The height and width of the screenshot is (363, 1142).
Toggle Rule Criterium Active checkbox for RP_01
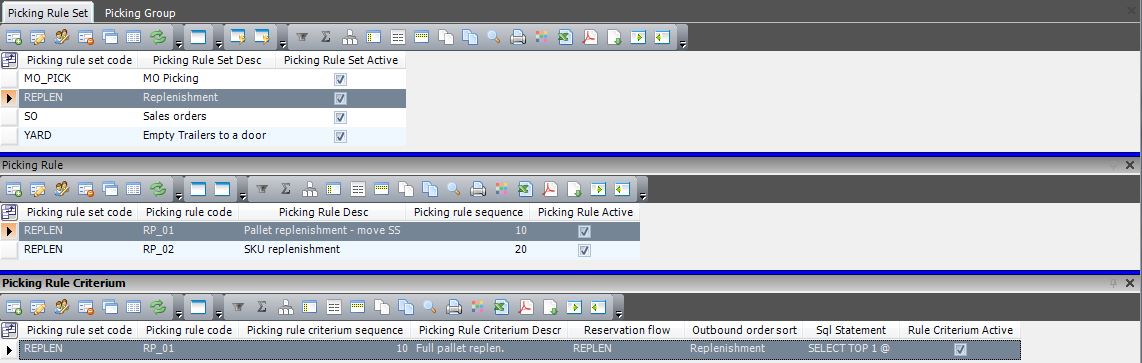pos(960,349)
